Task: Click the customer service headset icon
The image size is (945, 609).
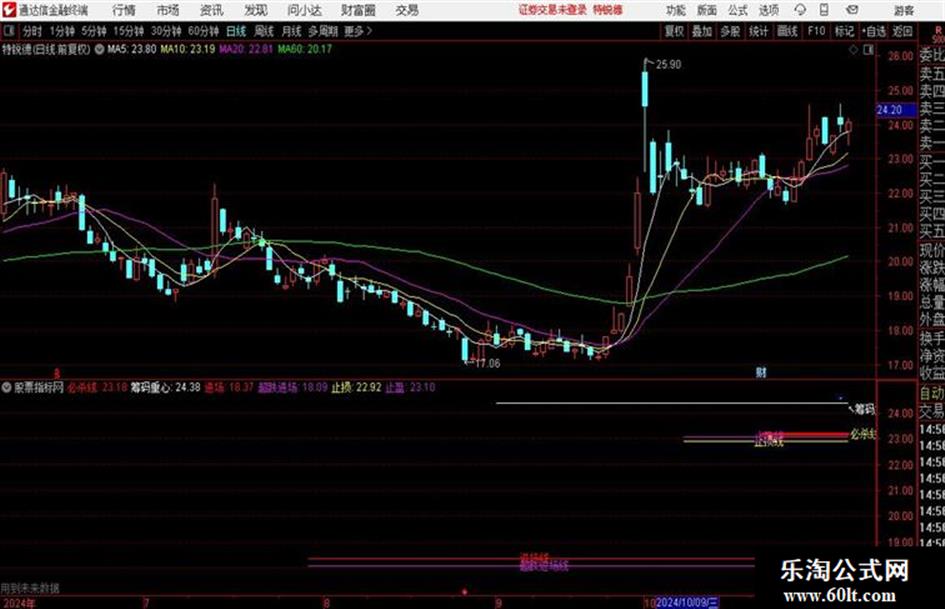Action: tap(800, 10)
